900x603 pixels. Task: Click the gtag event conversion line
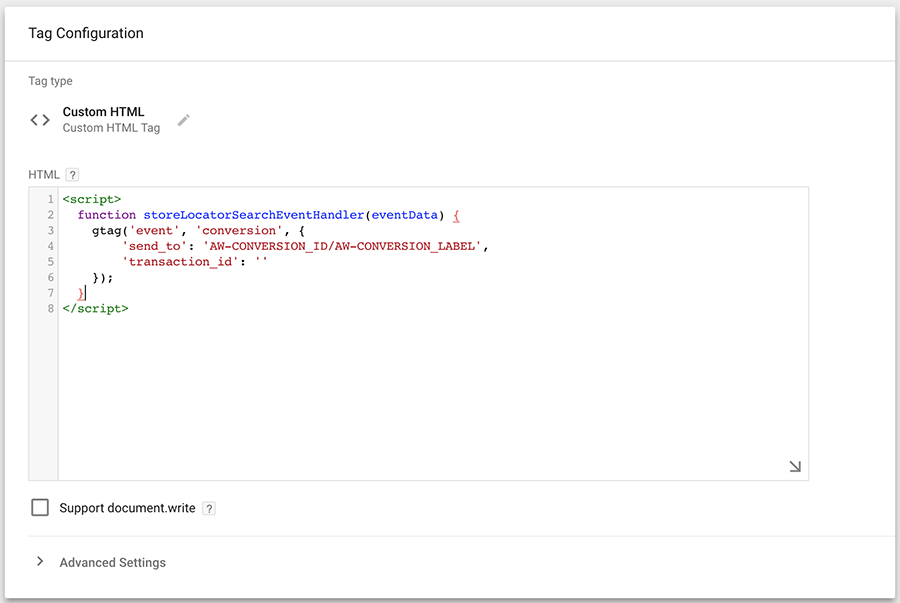point(198,231)
